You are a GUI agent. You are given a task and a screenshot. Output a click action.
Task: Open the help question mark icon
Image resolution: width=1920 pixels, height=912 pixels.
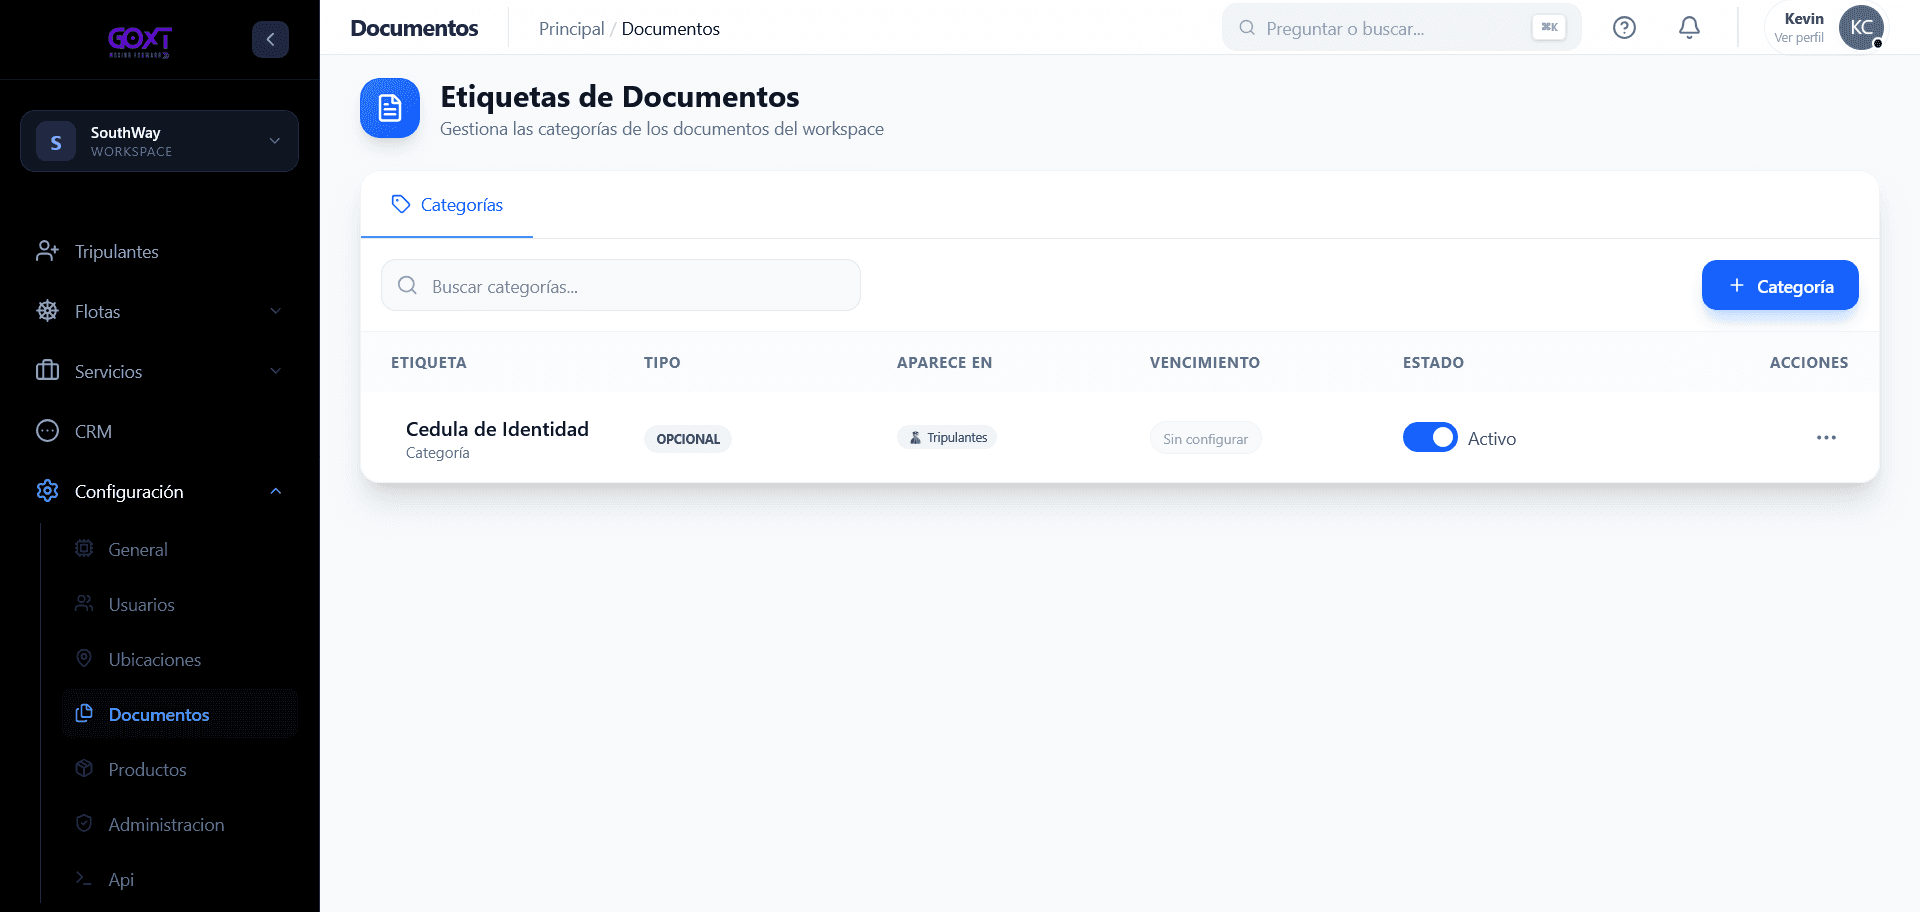click(x=1624, y=28)
